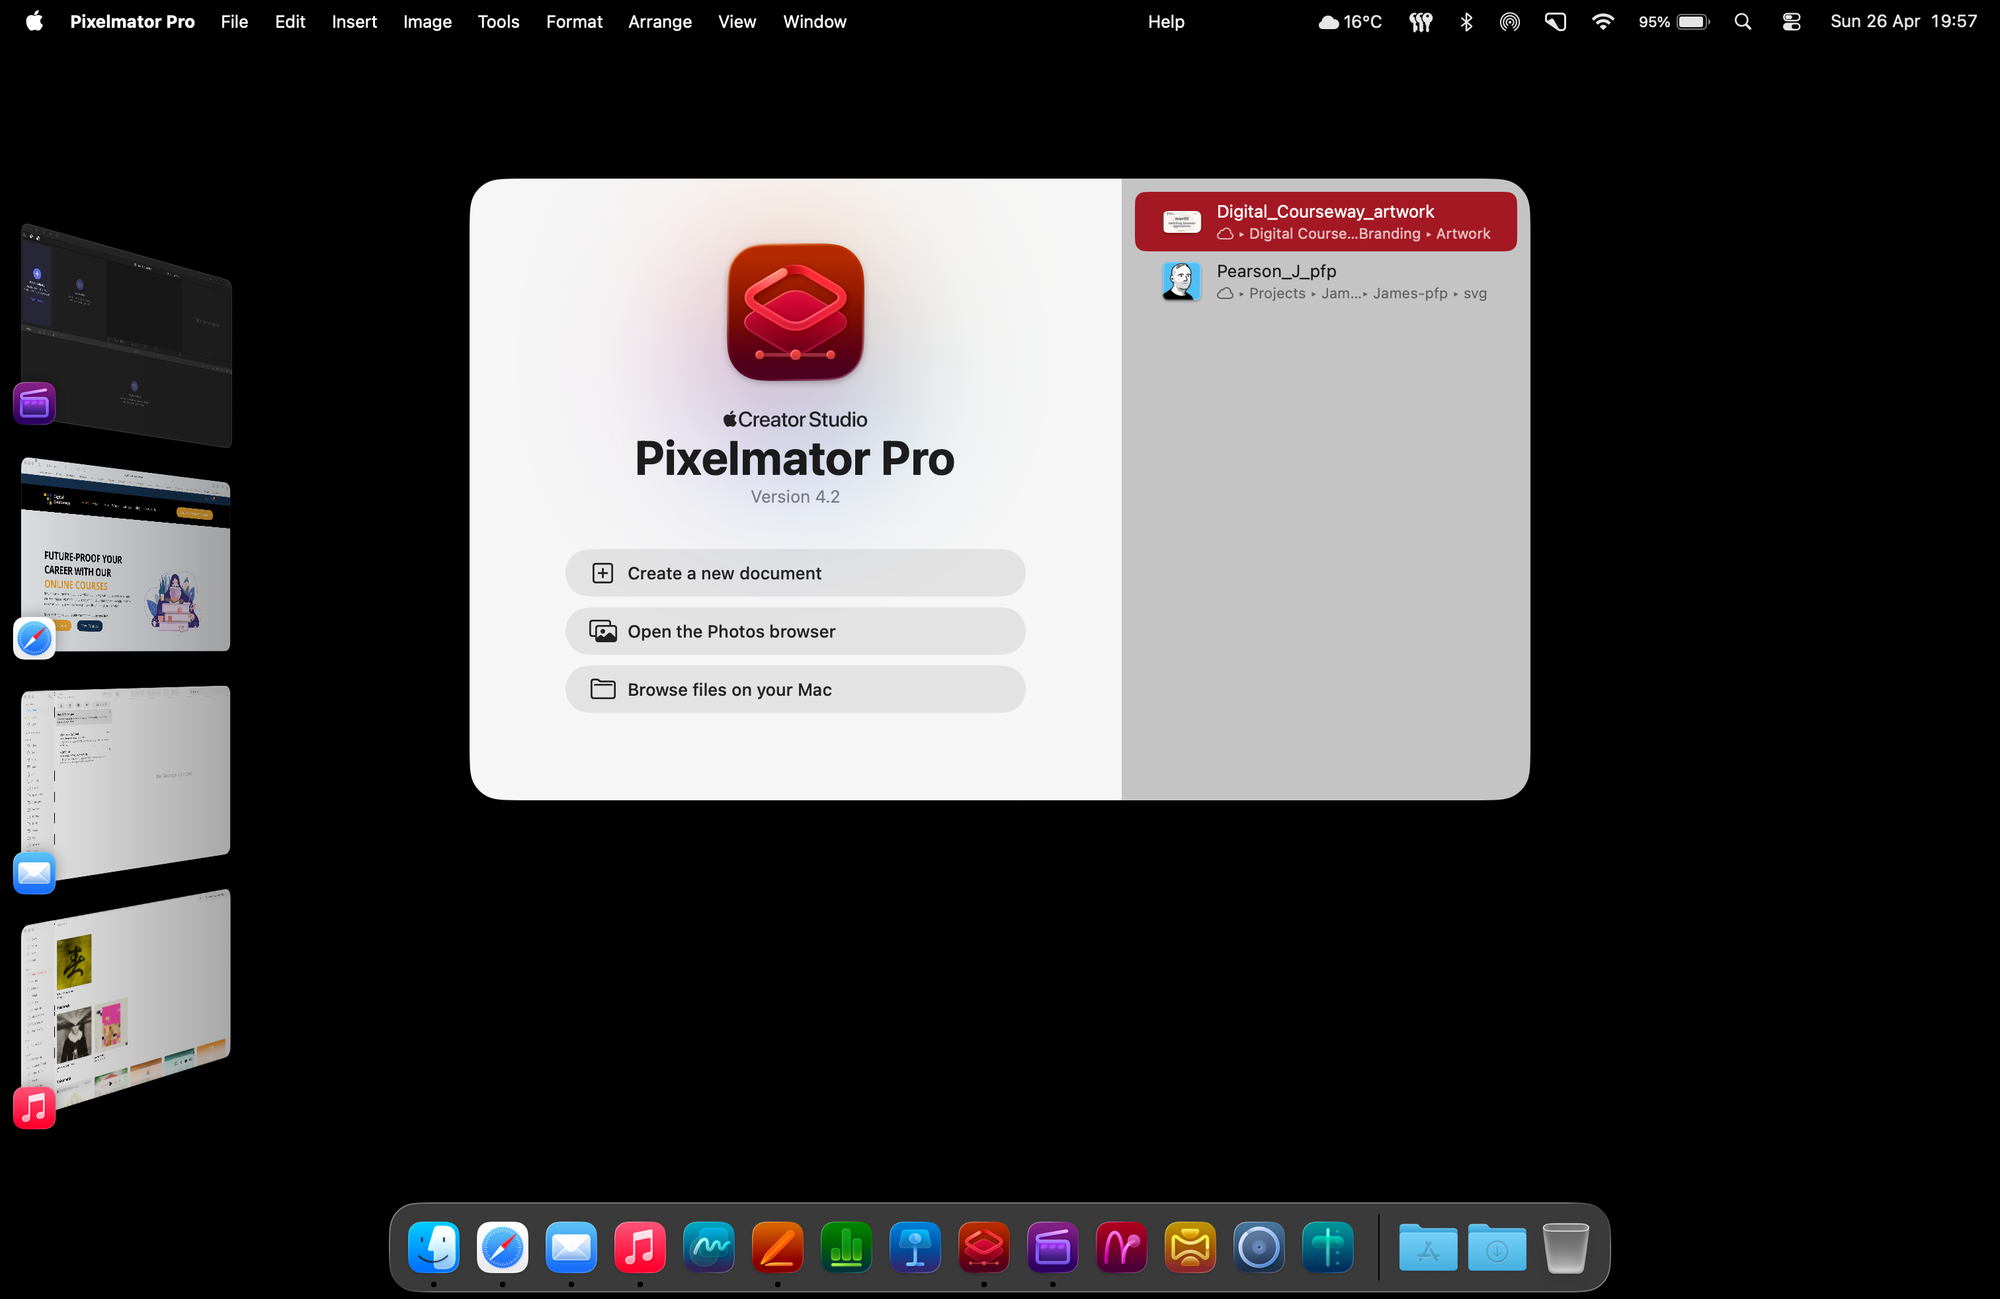Click the fork-shaped status icon beside weather
This screenshot has width=2000, height=1299.
tap(1421, 21)
